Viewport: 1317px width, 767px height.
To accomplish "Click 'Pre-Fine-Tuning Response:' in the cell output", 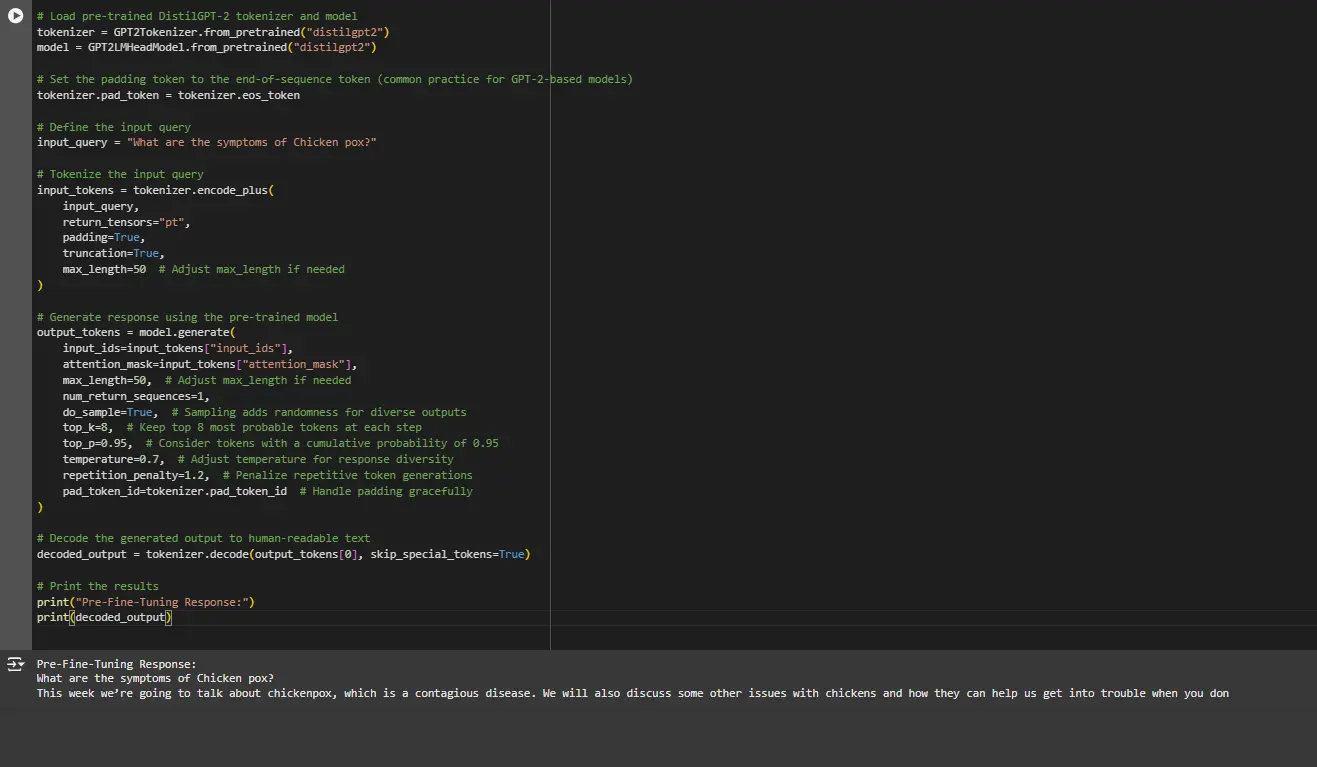I will [x=117, y=664].
